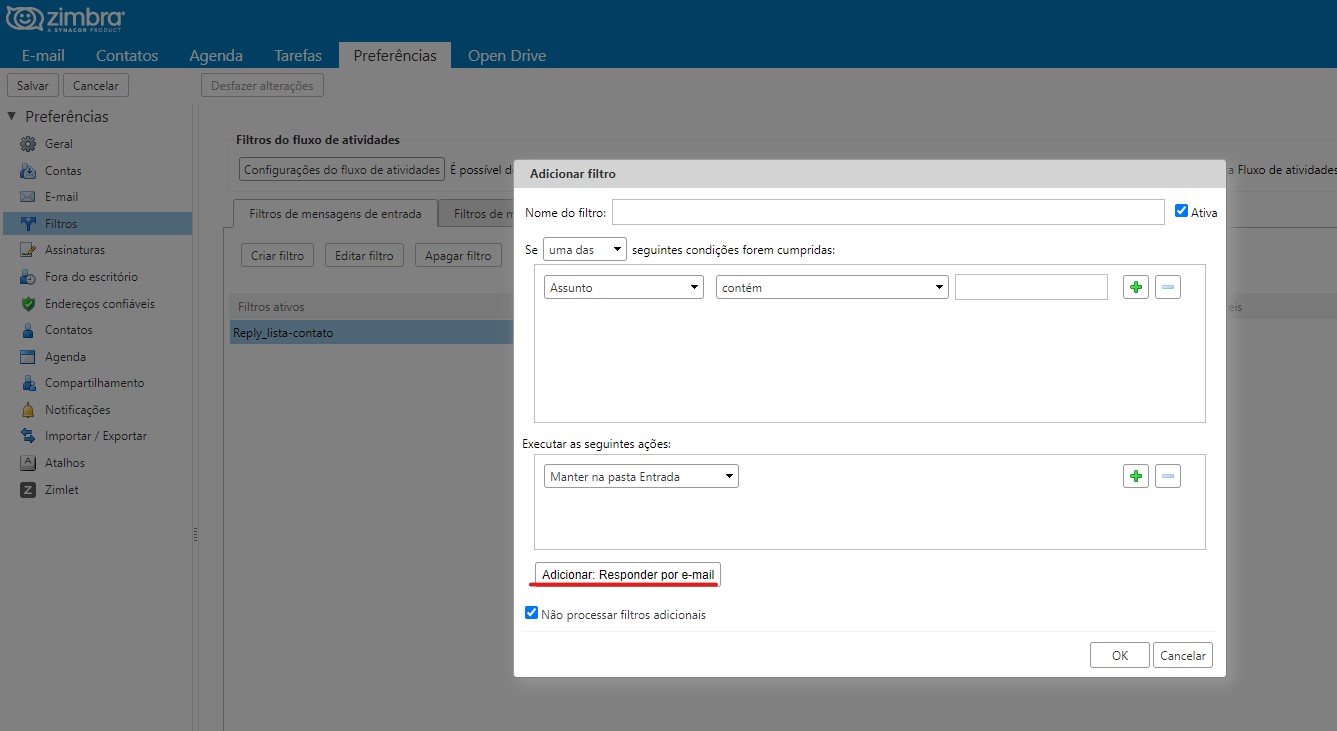The height and width of the screenshot is (731, 1337).
Task: Click the minus icon in the actions row
Action: [1167, 476]
